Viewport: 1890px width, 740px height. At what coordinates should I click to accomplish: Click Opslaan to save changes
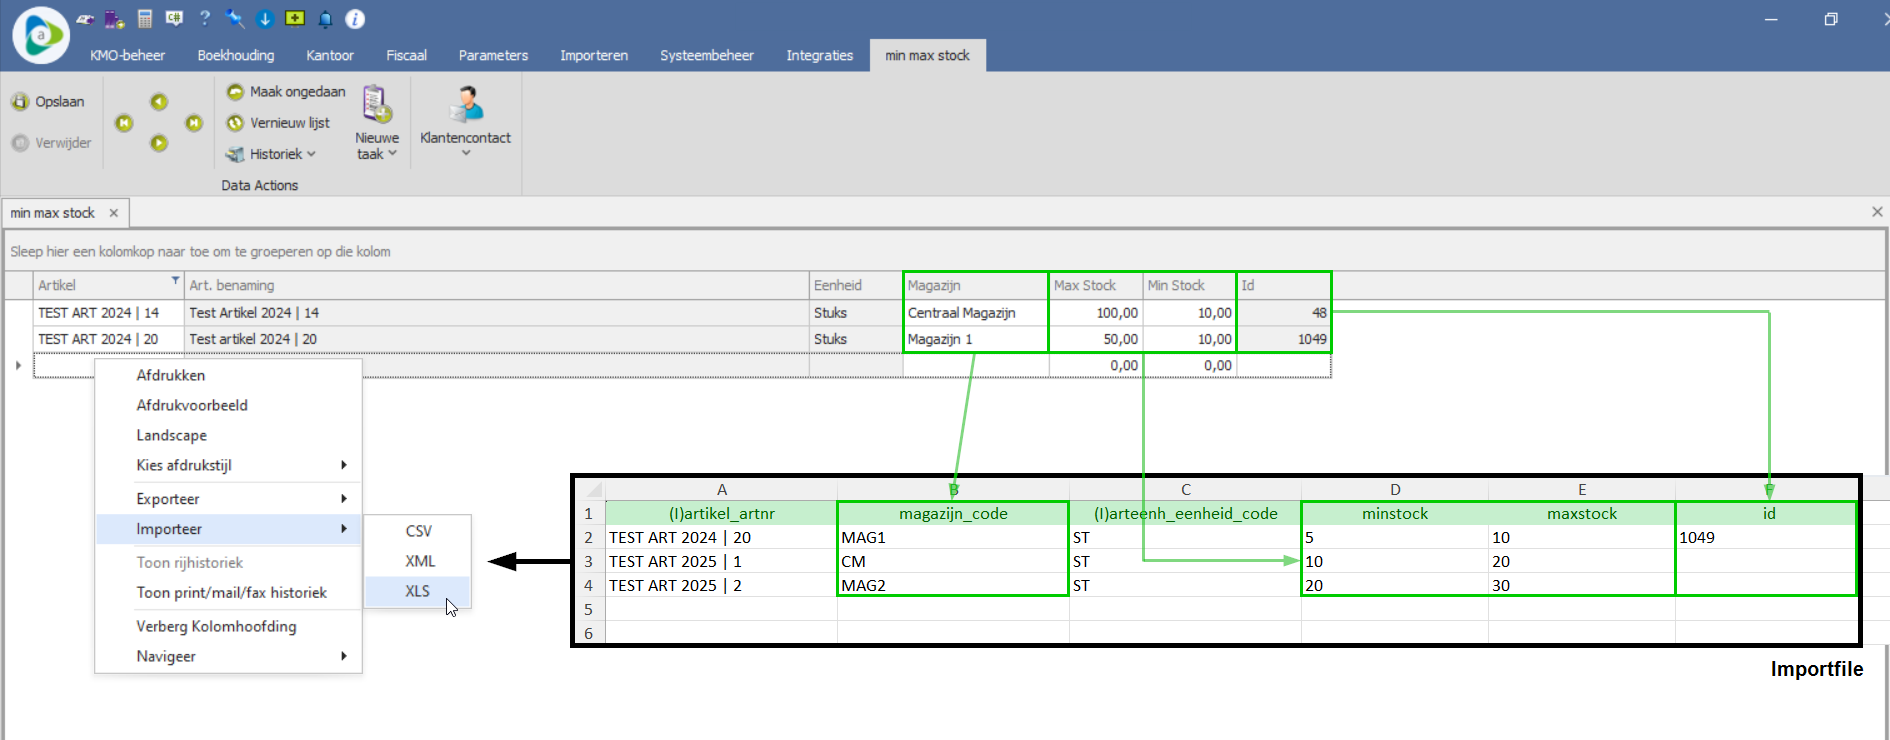49,102
